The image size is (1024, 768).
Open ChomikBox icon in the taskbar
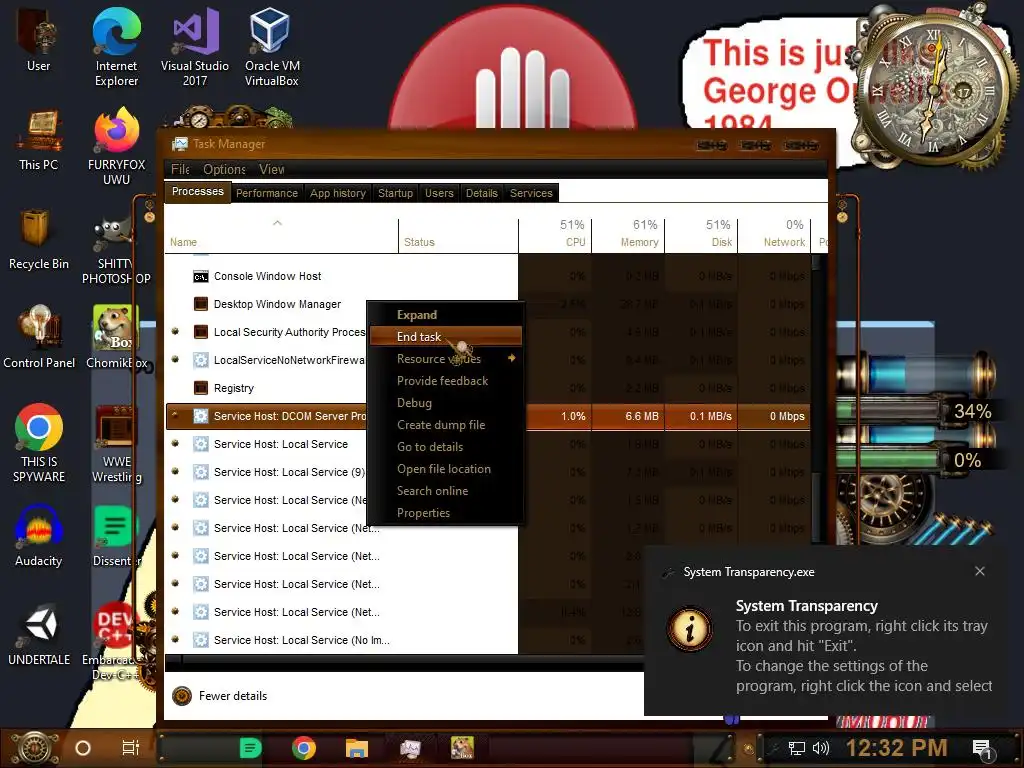(x=462, y=748)
